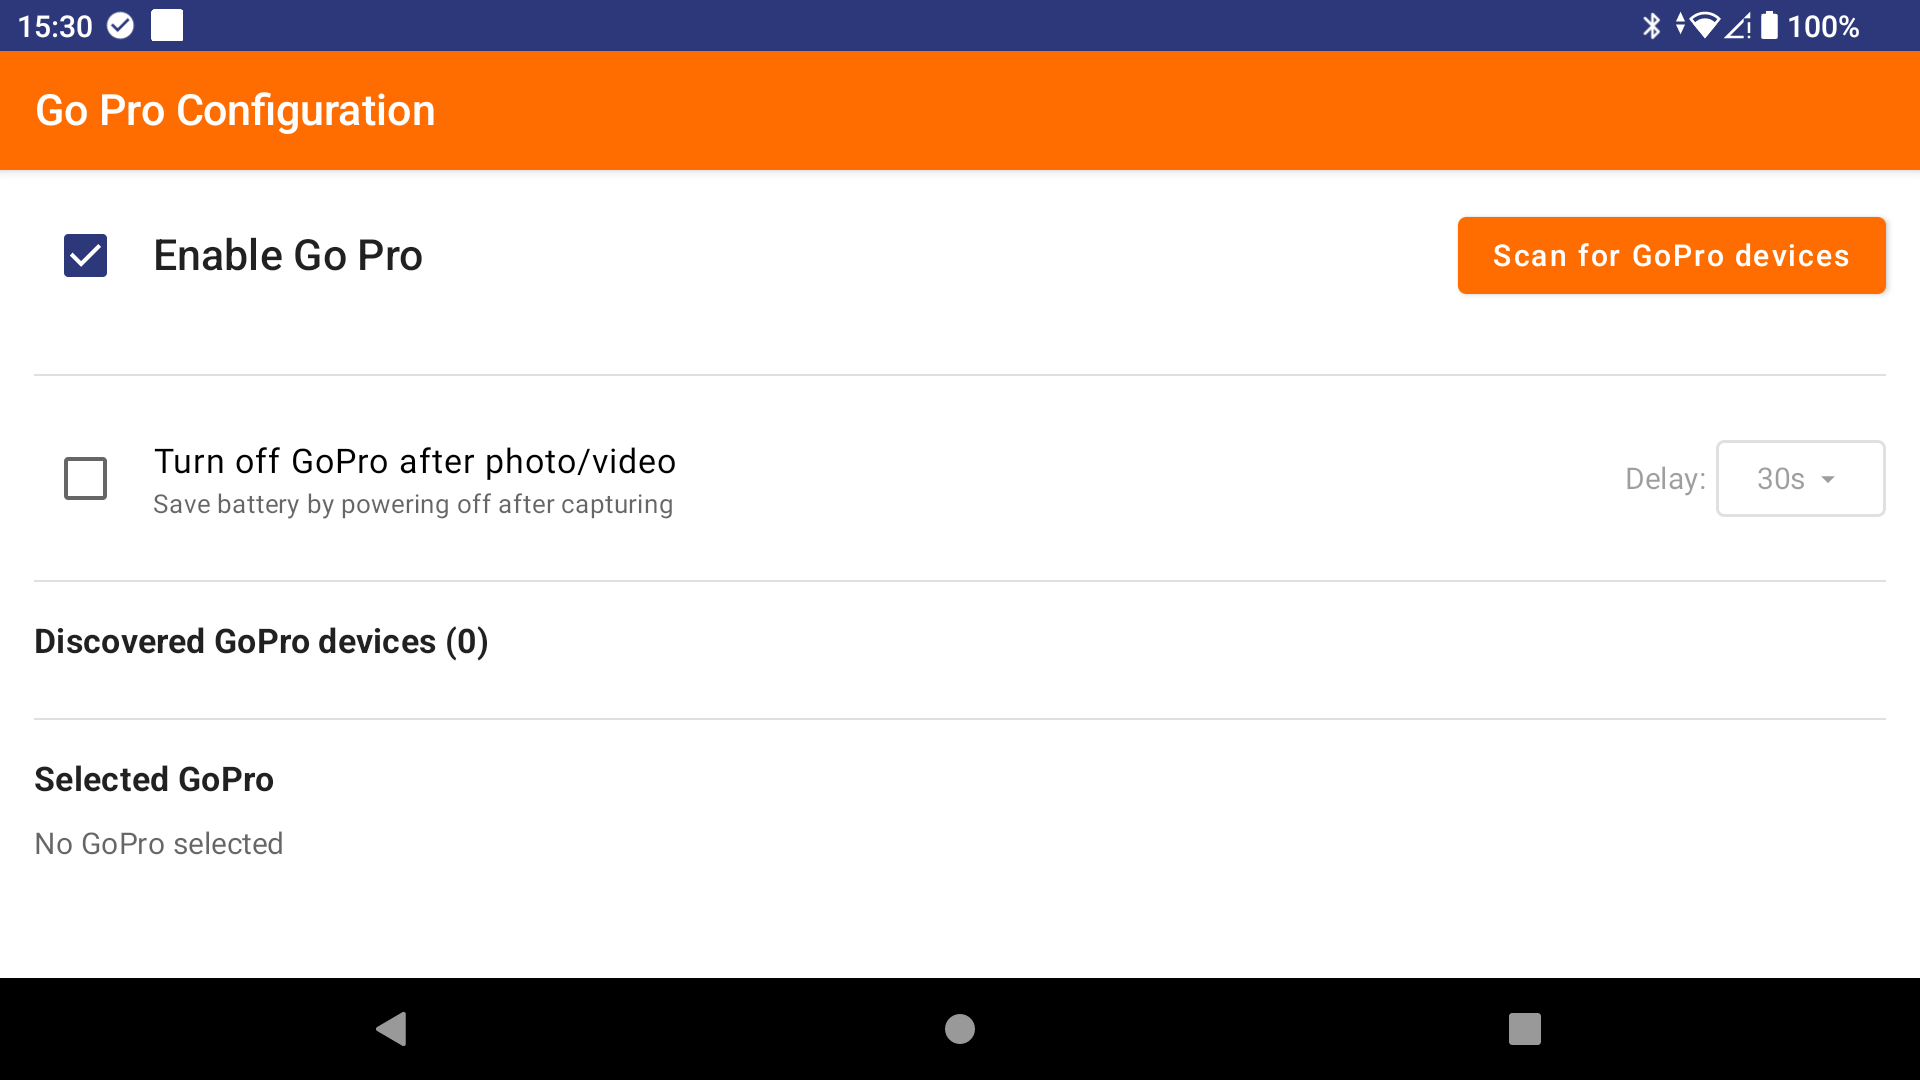Tap Discovered GoPro devices (0) header
This screenshot has height=1080, width=1920.
261,642
